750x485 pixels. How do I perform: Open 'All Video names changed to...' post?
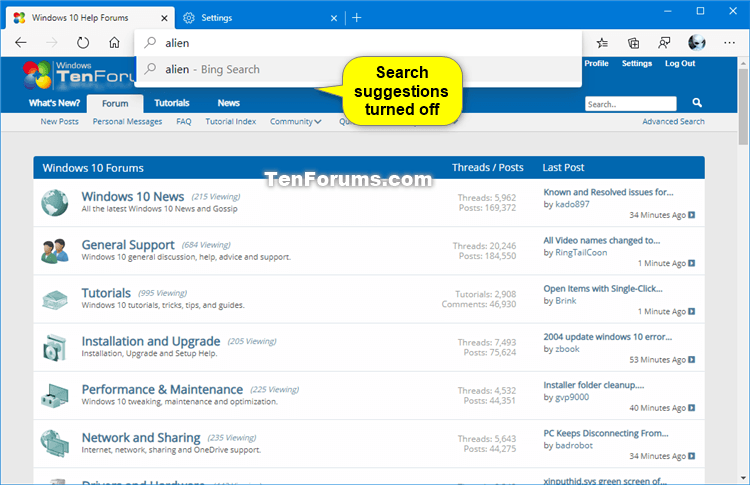(x=601, y=241)
